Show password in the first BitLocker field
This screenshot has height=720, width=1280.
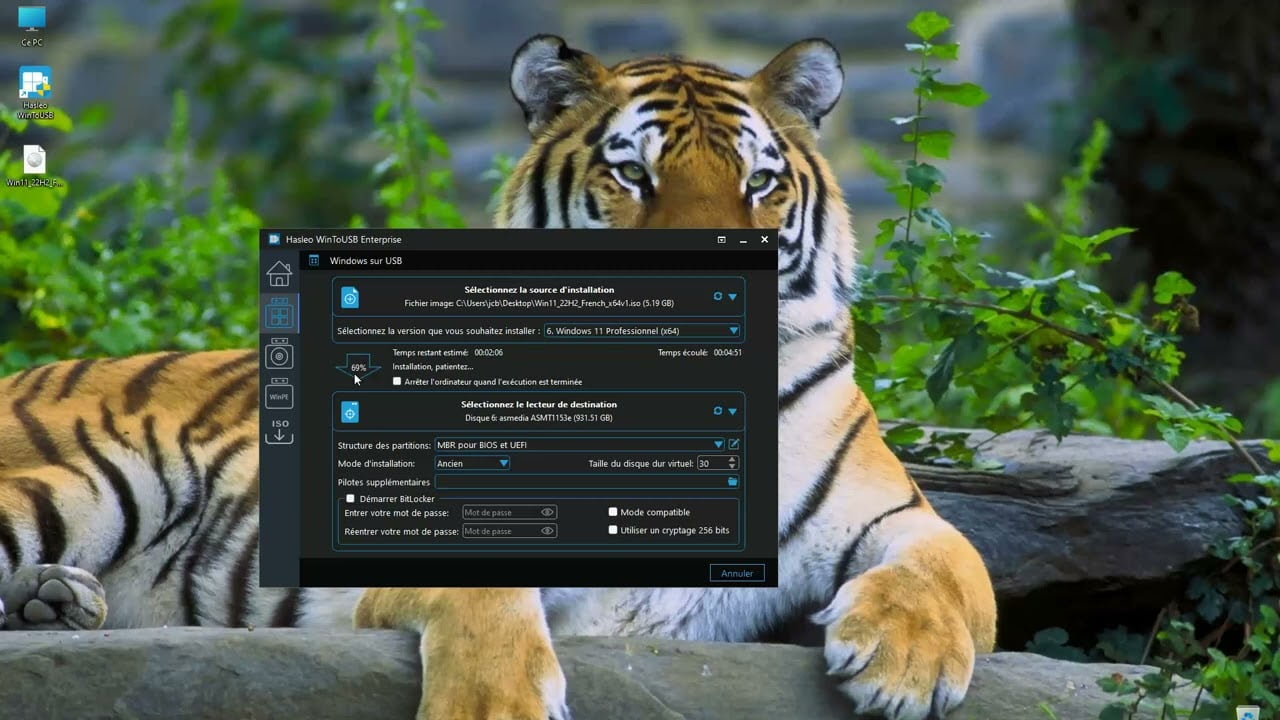pyautogui.click(x=547, y=512)
